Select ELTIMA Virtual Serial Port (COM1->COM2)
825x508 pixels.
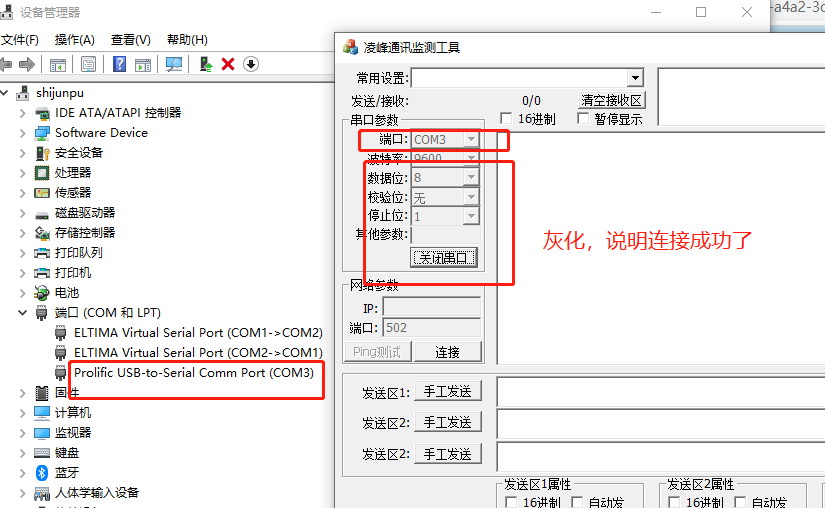coord(198,333)
